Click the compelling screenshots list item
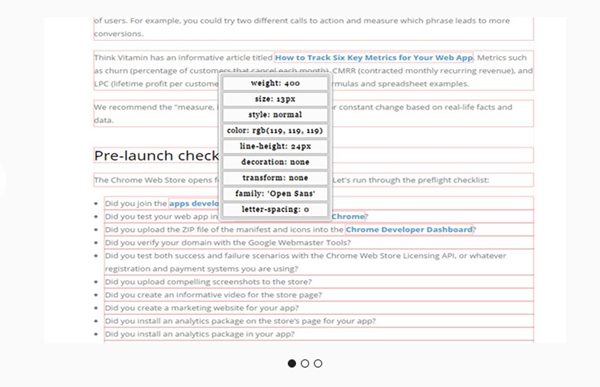Viewport: 600px width, 387px height. pyautogui.click(x=209, y=281)
